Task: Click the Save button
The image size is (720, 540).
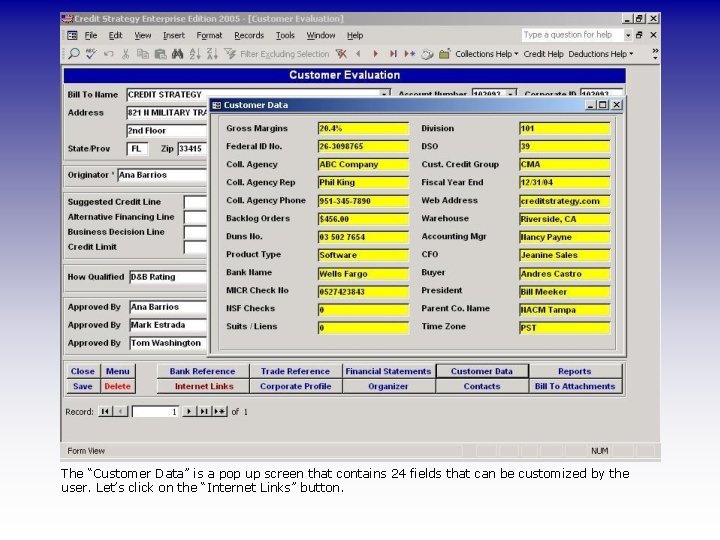Action: click(x=83, y=386)
